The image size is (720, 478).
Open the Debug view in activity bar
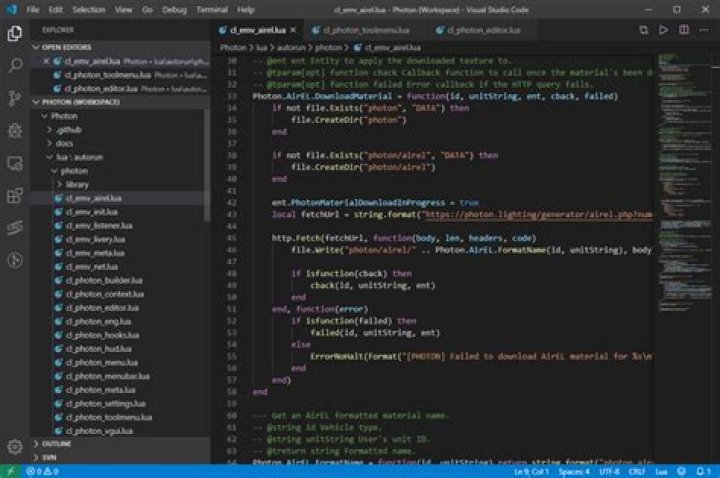(15, 130)
